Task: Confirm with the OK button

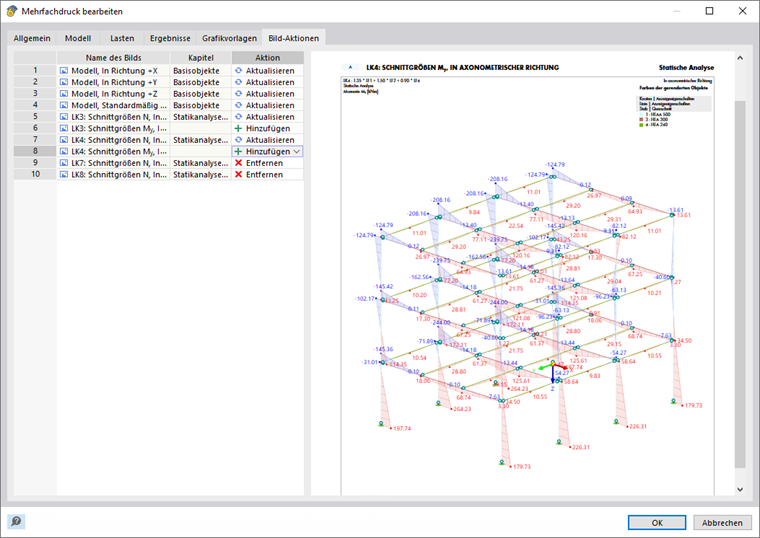Action: tap(657, 522)
